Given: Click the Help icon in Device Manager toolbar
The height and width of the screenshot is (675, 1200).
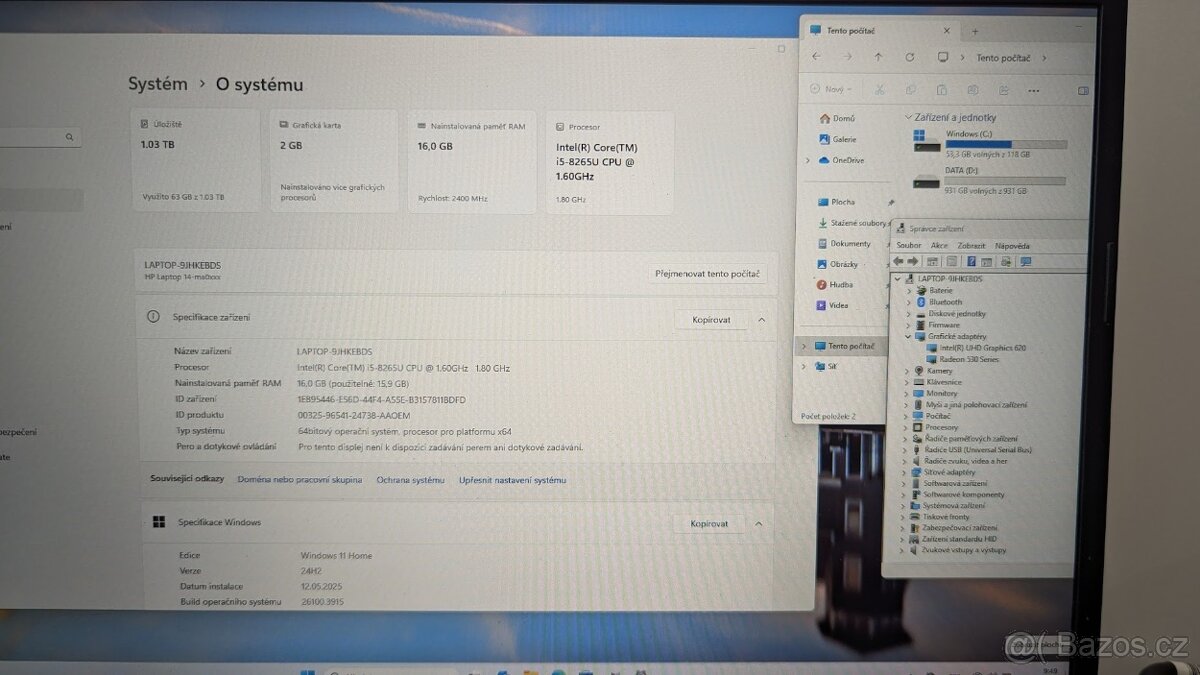Looking at the screenshot, I should 971,262.
